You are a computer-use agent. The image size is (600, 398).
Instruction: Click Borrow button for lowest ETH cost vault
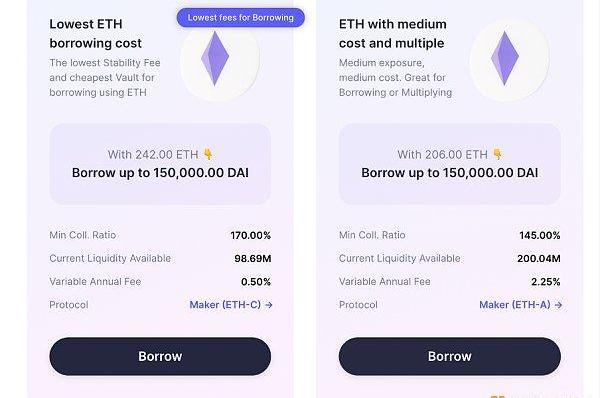click(x=160, y=356)
